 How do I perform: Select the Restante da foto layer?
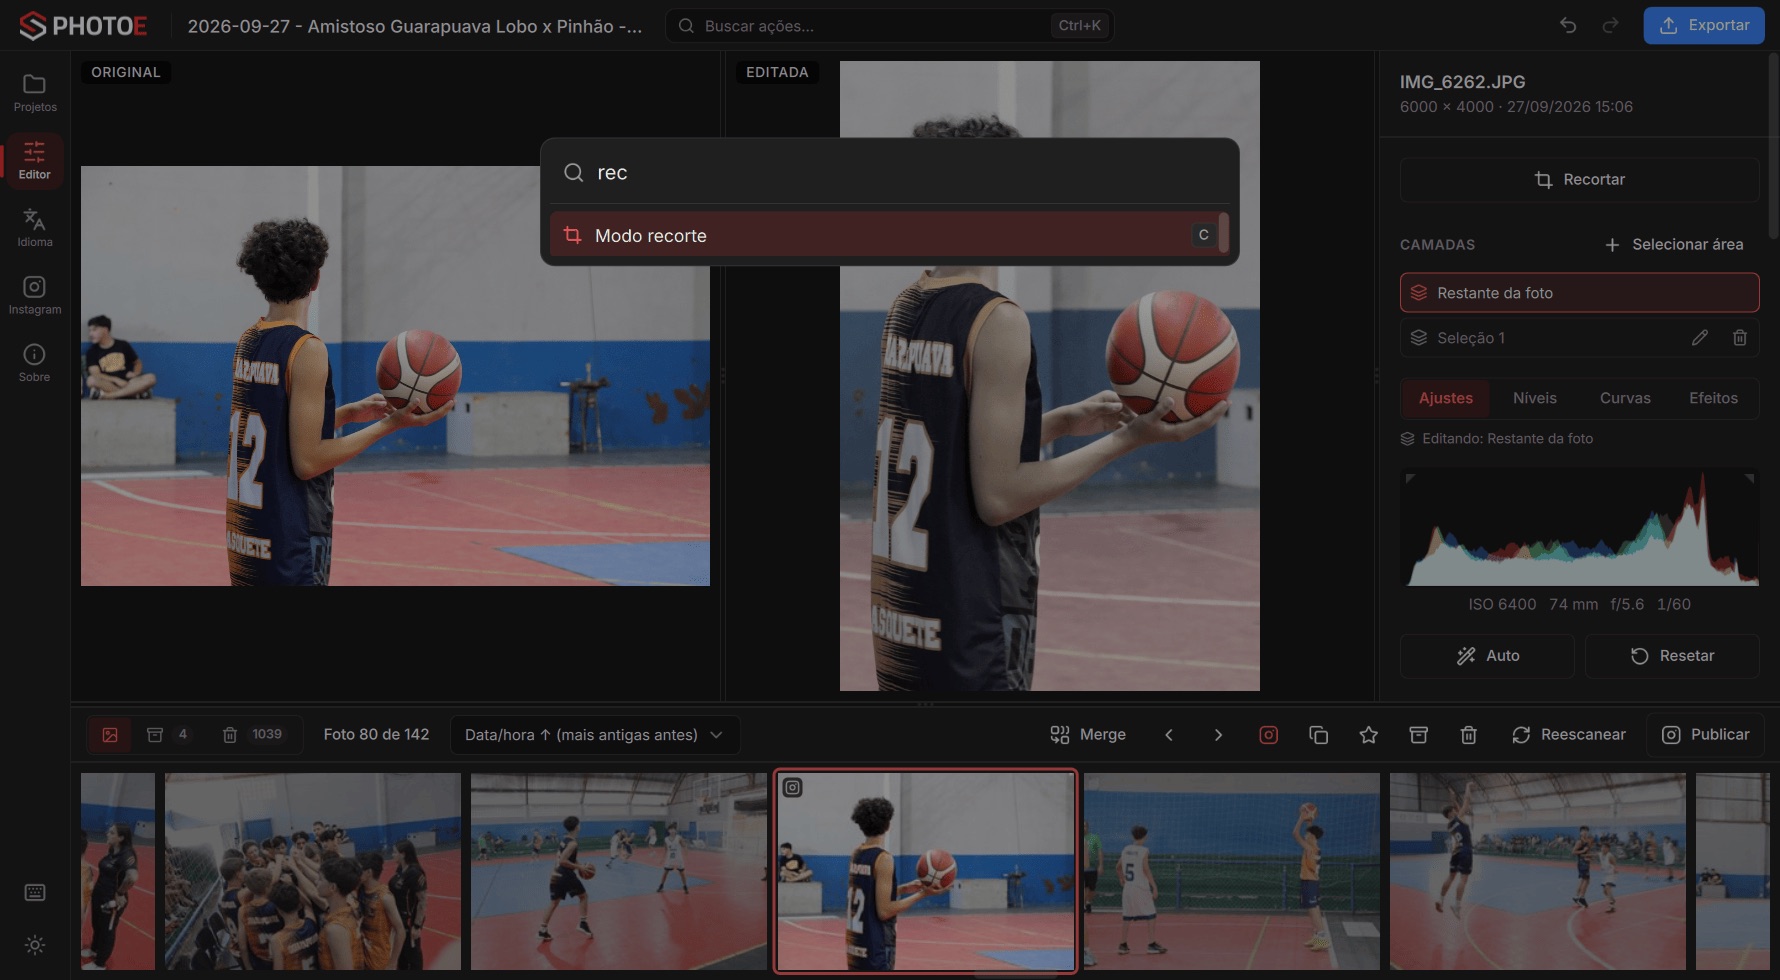[1579, 293]
